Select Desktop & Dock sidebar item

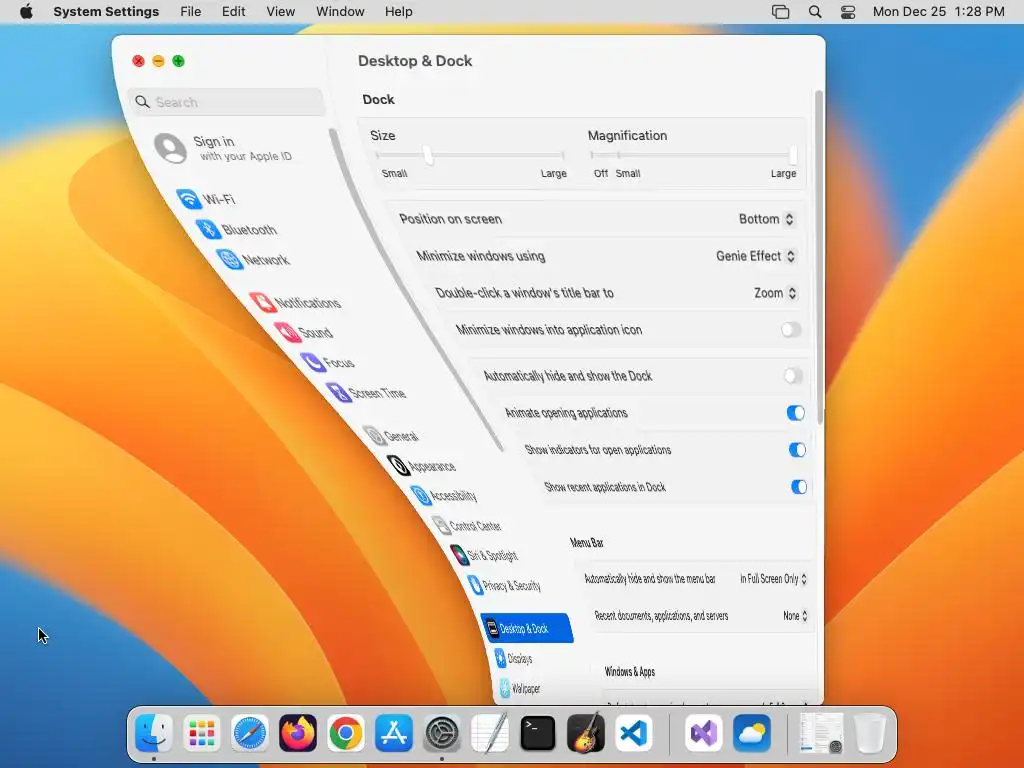[x=527, y=628]
